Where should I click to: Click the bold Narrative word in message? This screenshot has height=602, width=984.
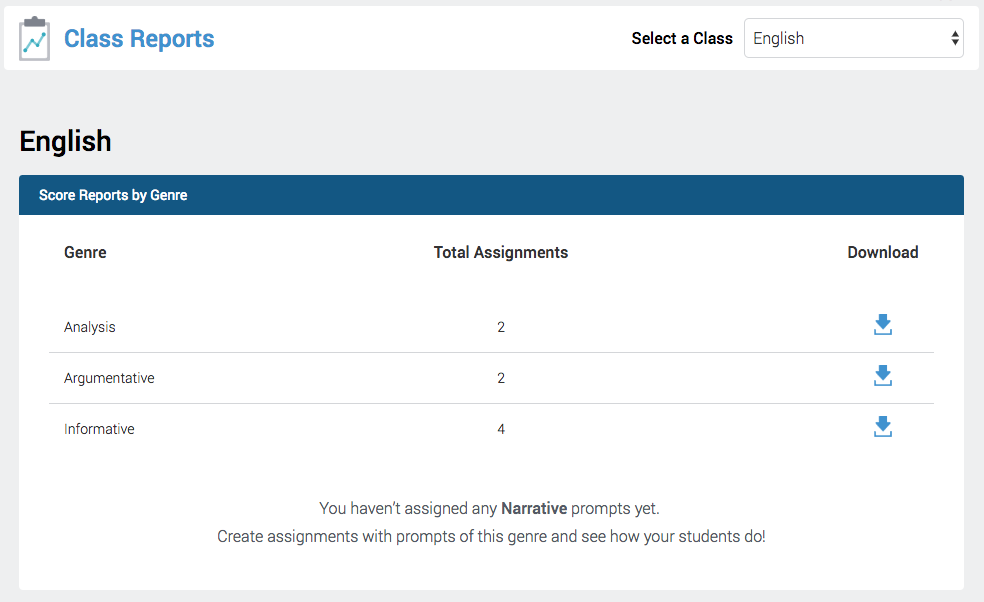click(534, 508)
